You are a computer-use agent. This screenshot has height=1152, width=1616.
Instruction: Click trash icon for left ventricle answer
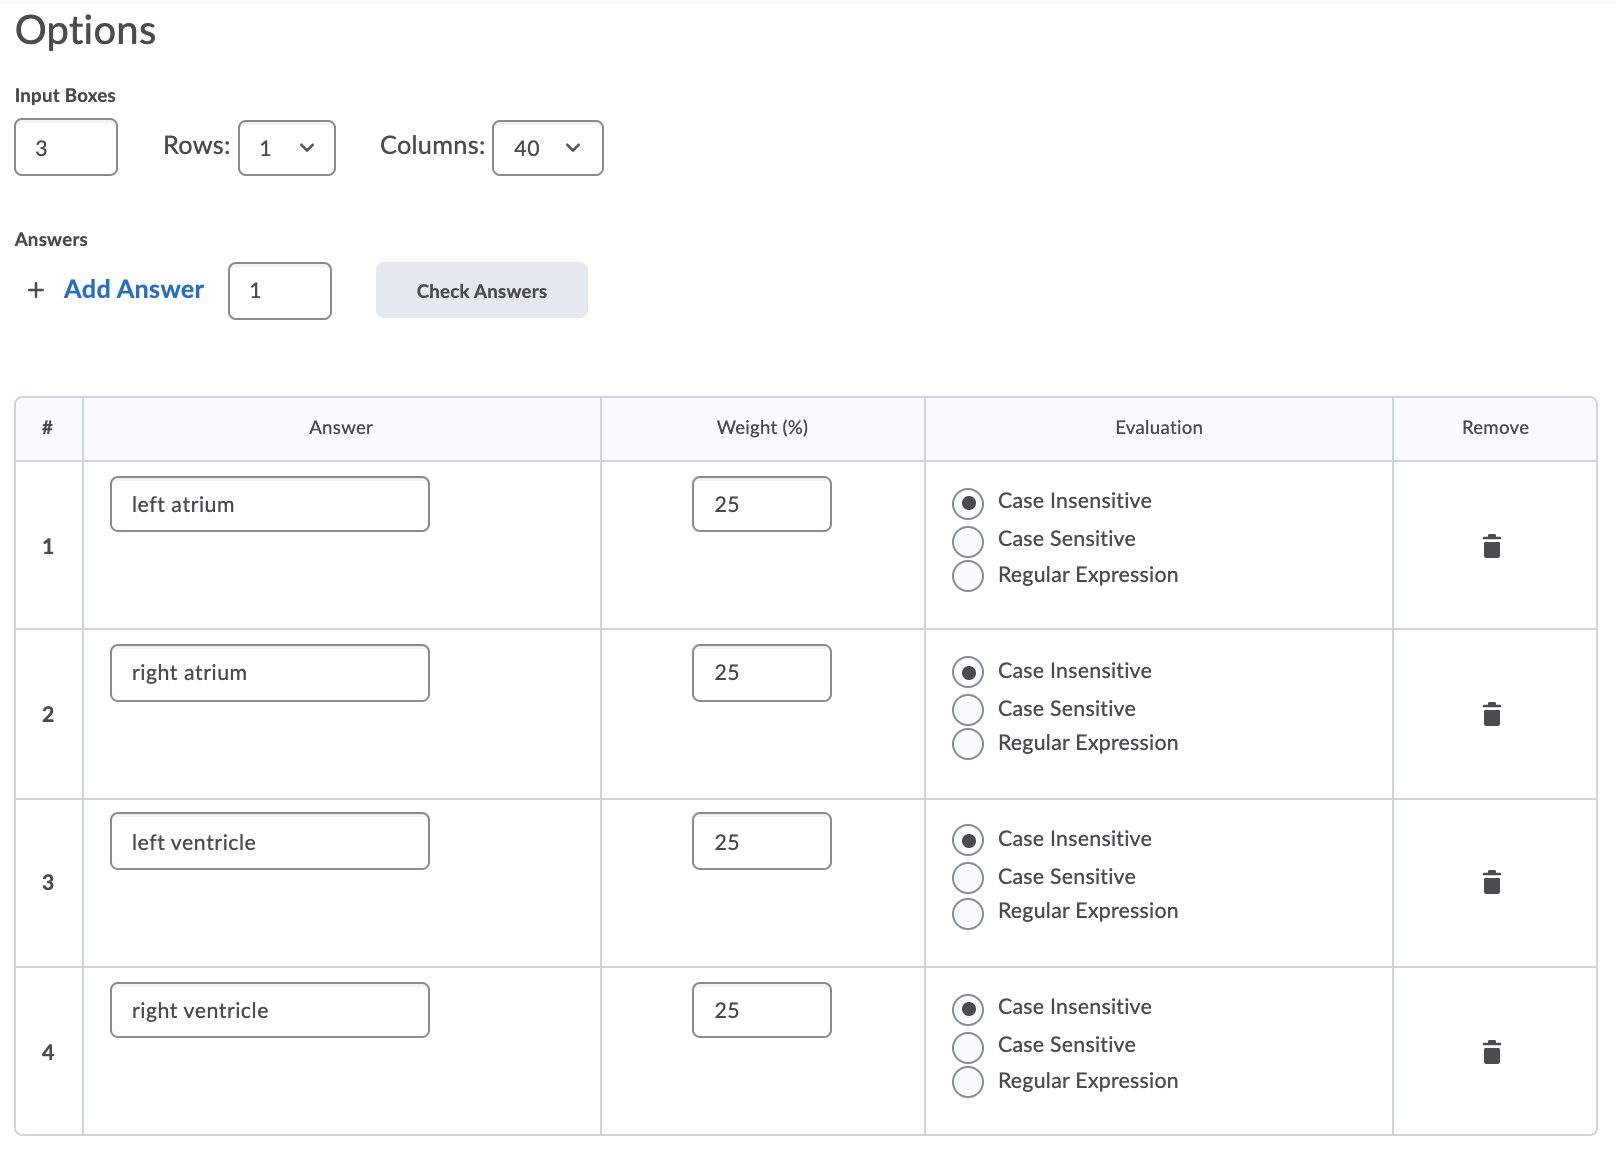click(x=1491, y=882)
